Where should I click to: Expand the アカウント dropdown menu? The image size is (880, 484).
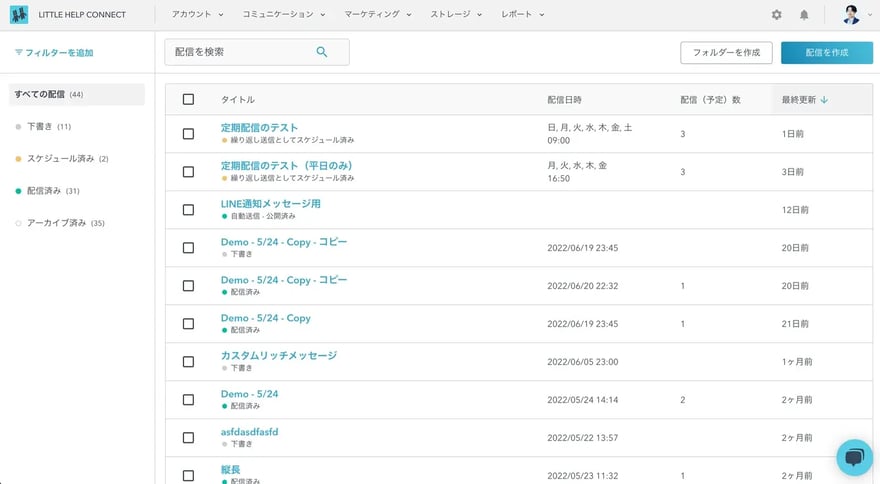(x=197, y=15)
